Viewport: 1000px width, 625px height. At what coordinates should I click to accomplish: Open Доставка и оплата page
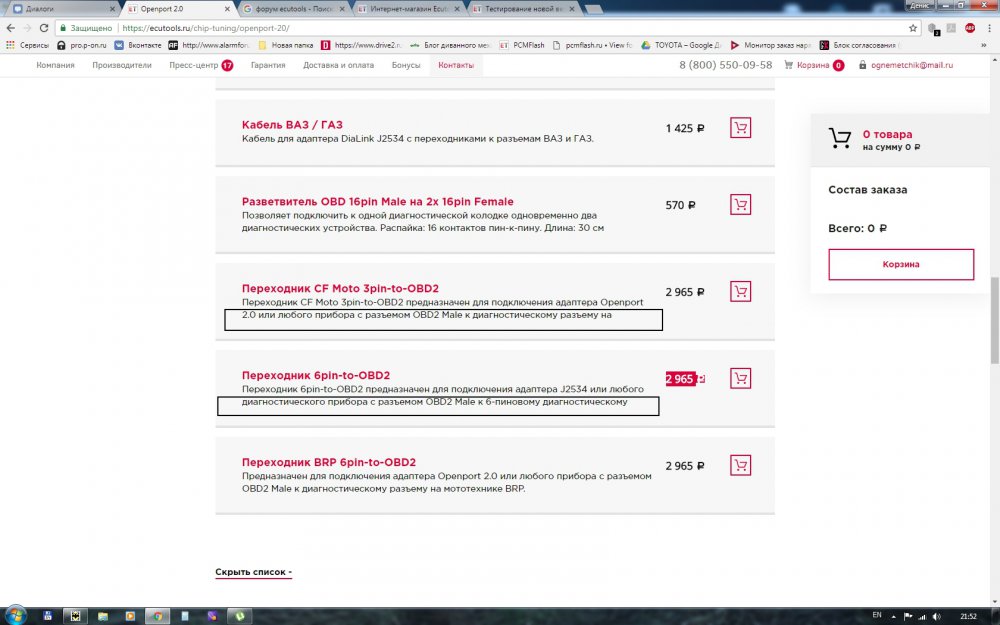338,65
